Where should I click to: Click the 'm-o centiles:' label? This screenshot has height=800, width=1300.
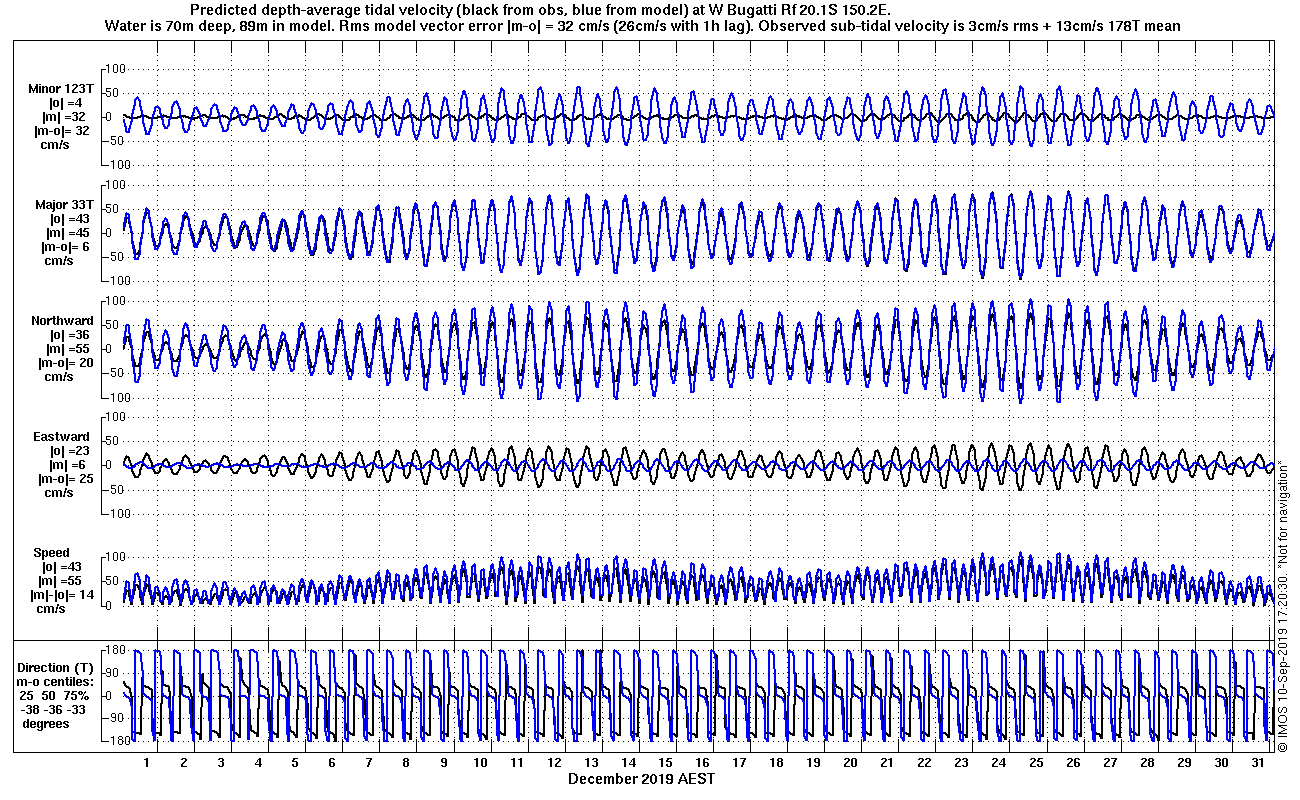[56, 682]
